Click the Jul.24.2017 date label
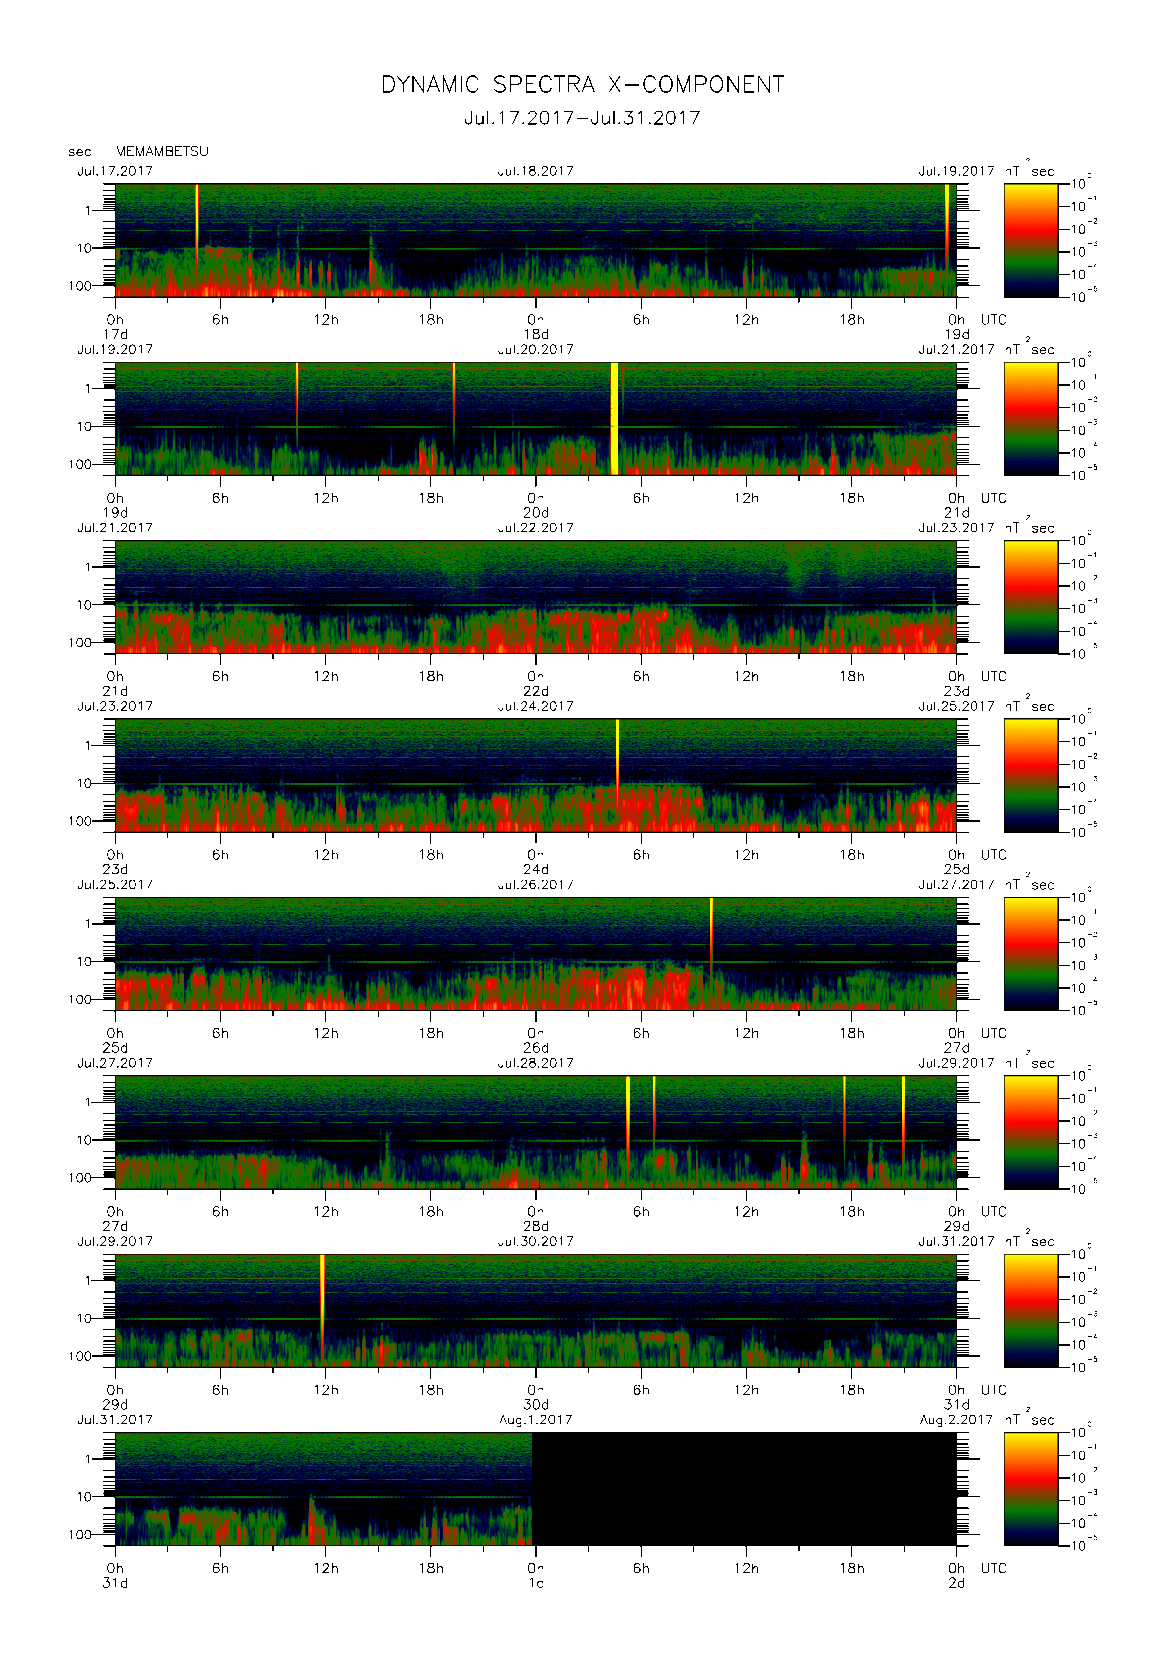 (536, 706)
